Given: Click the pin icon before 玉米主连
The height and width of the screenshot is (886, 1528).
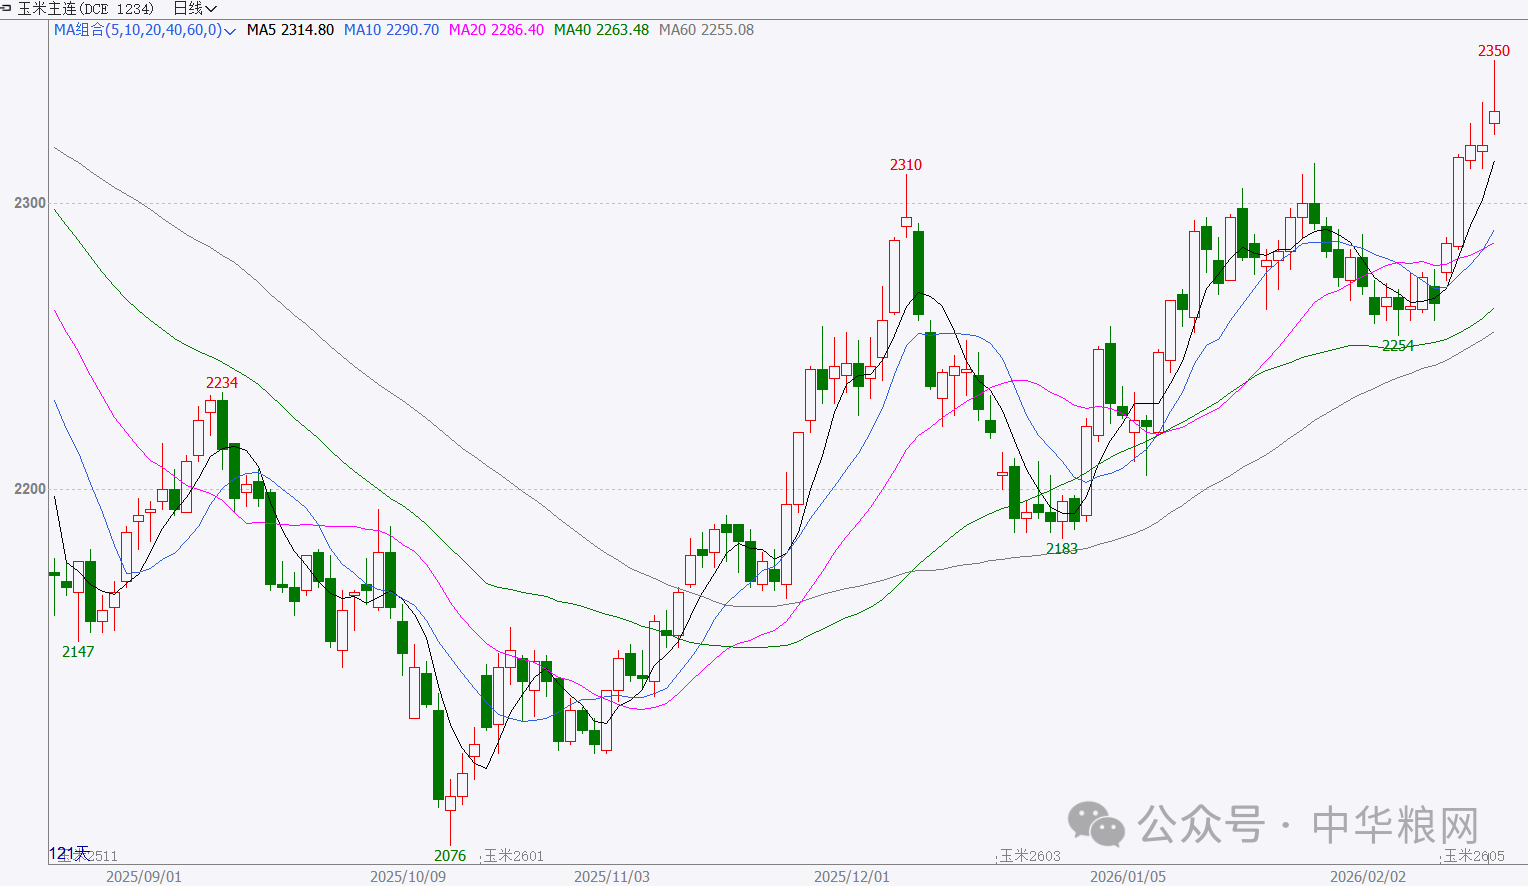Looking at the screenshot, I should tap(7, 8).
